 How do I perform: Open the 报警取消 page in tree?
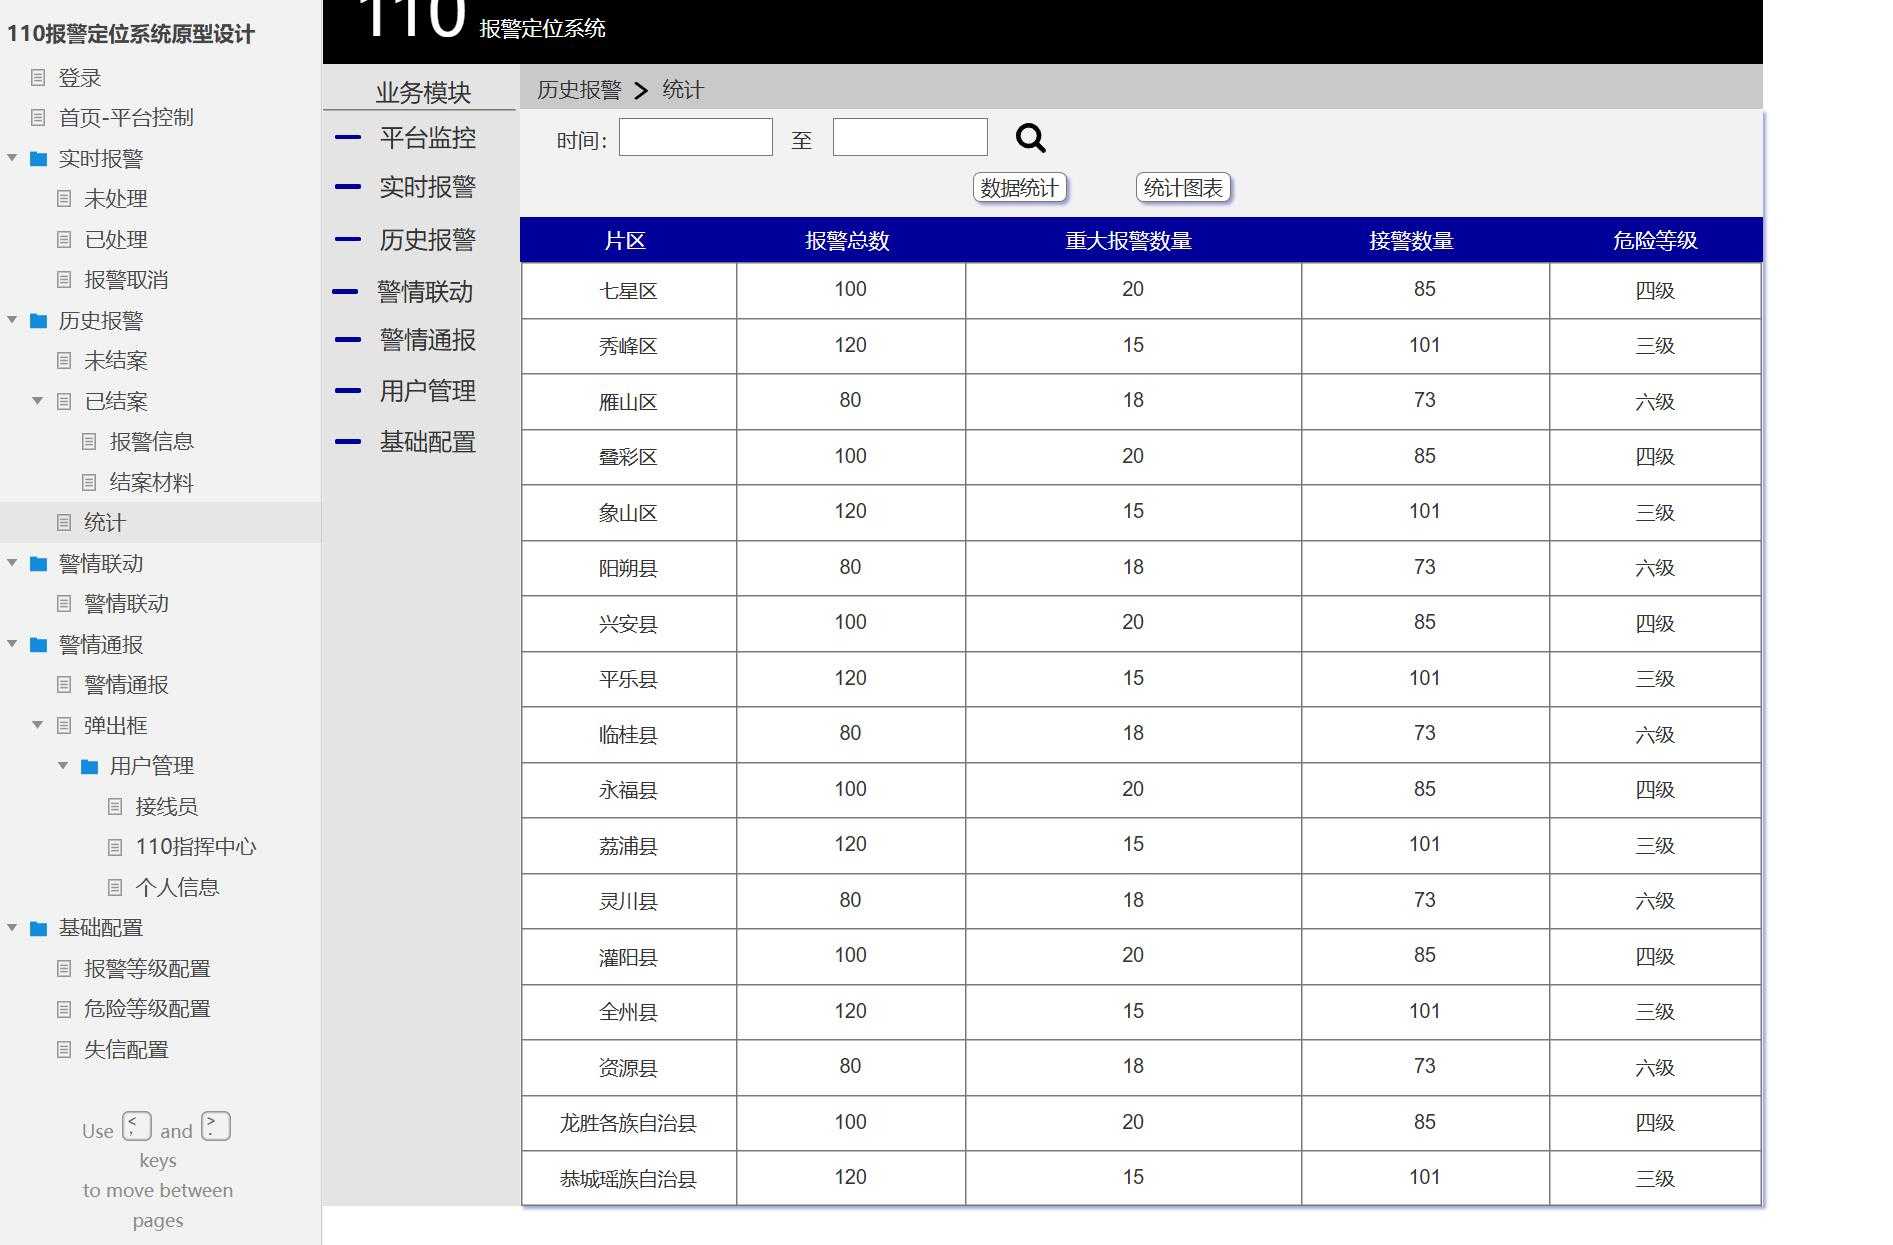126,280
